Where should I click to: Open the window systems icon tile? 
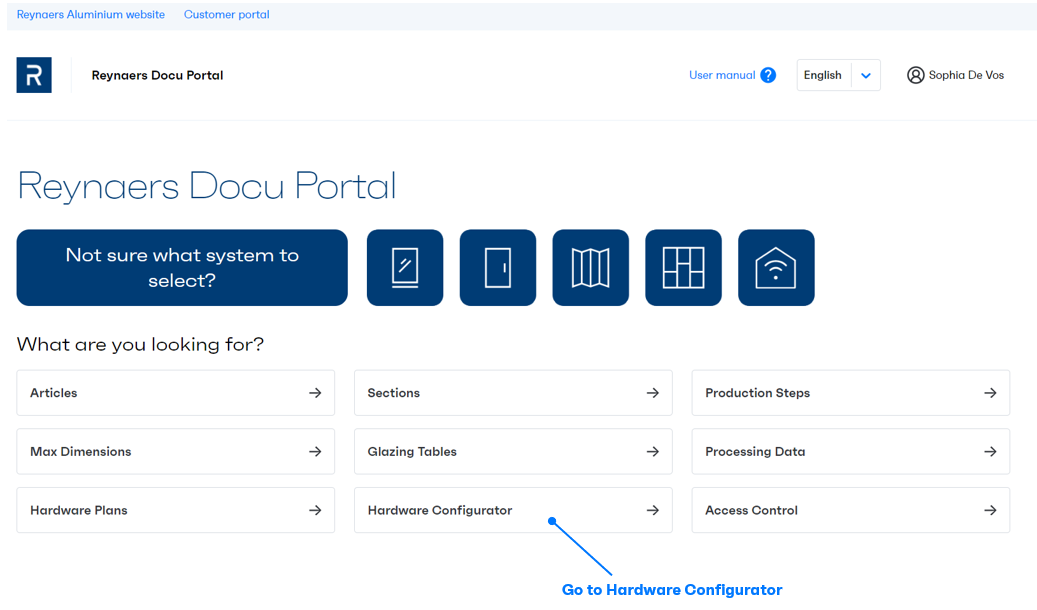click(405, 267)
